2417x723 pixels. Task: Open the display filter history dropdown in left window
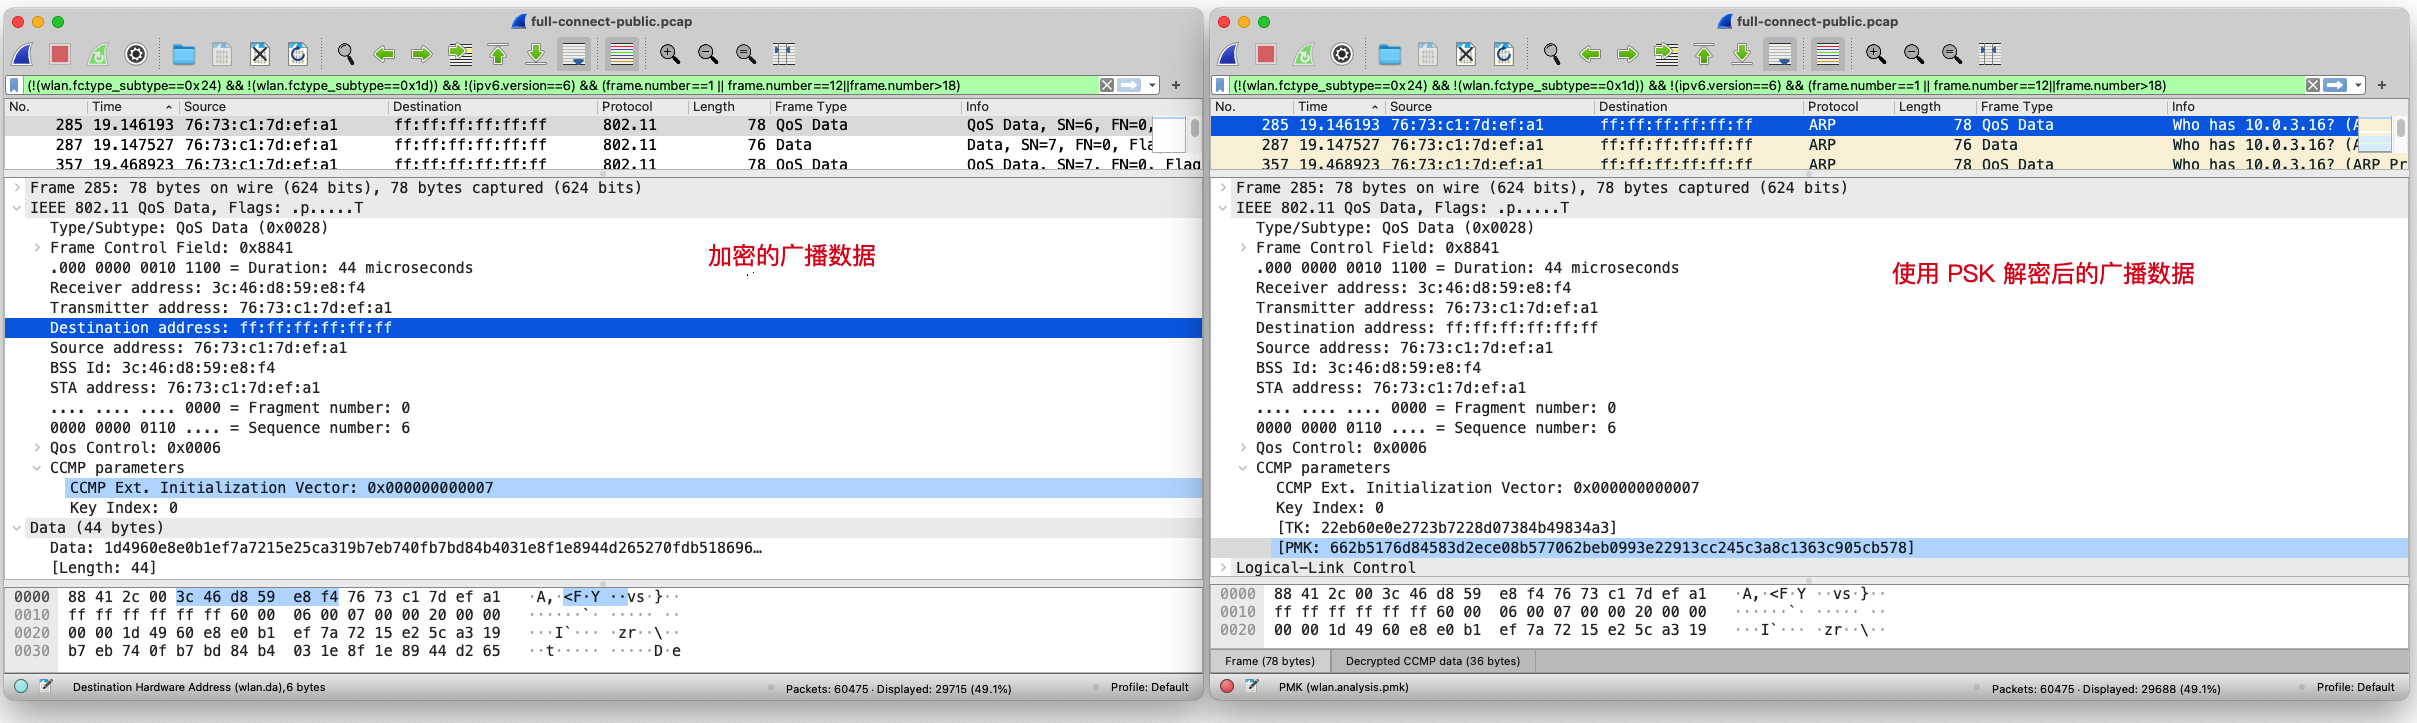[1153, 86]
